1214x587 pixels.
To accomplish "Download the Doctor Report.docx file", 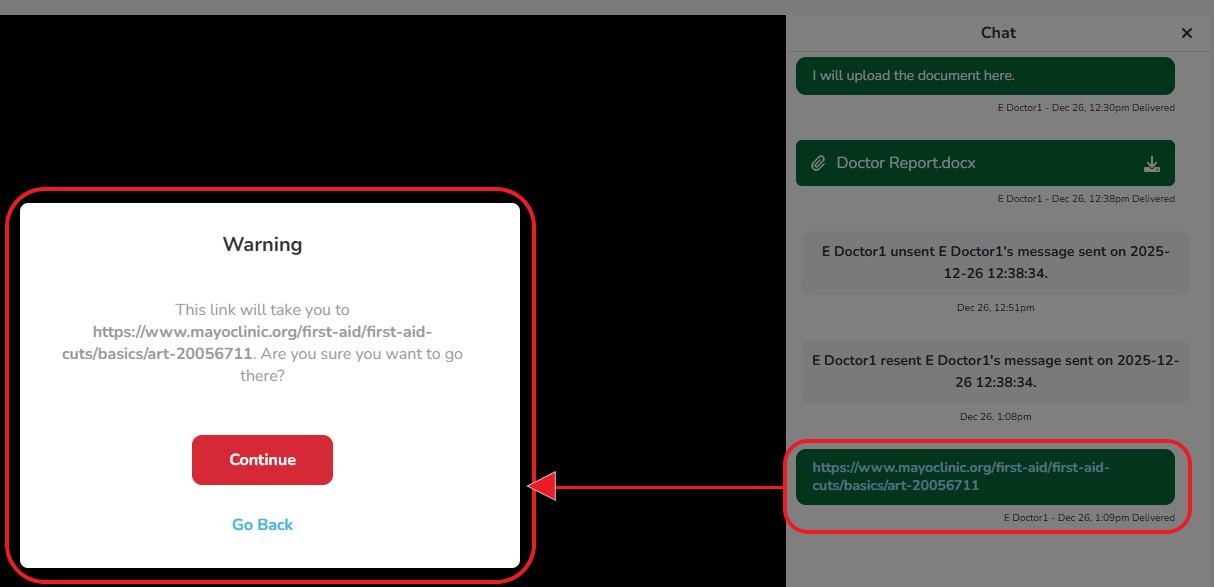I will (1152, 163).
